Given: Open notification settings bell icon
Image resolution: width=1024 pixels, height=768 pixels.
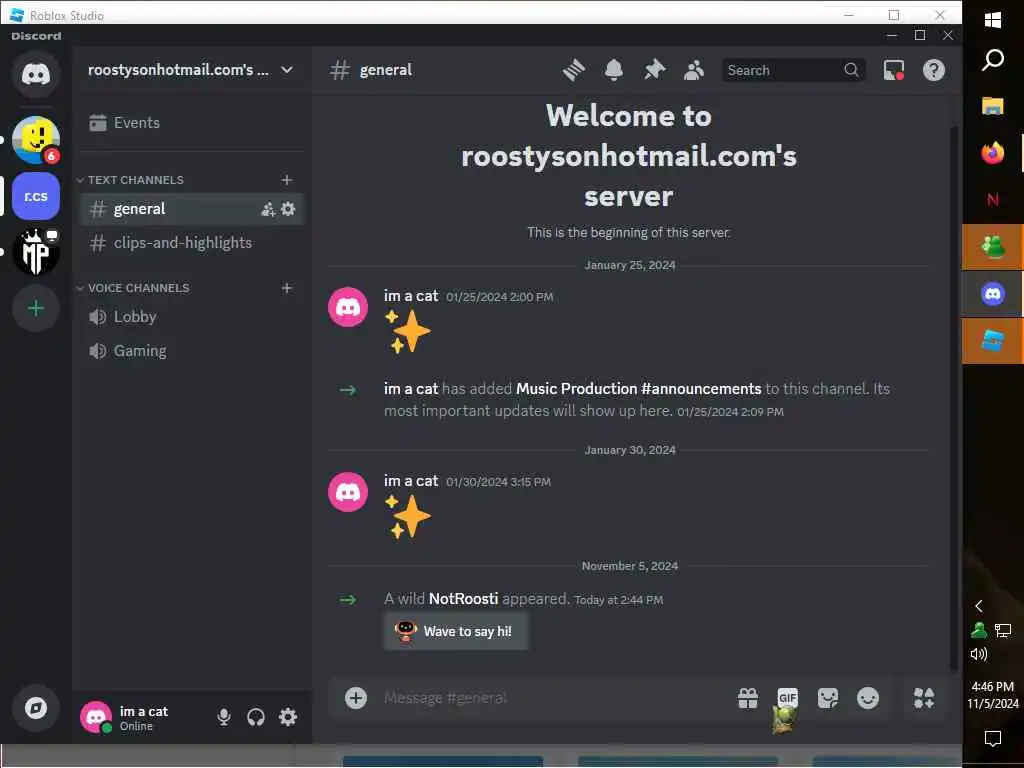Looking at the screenshot, I should [x=613, y=70].
